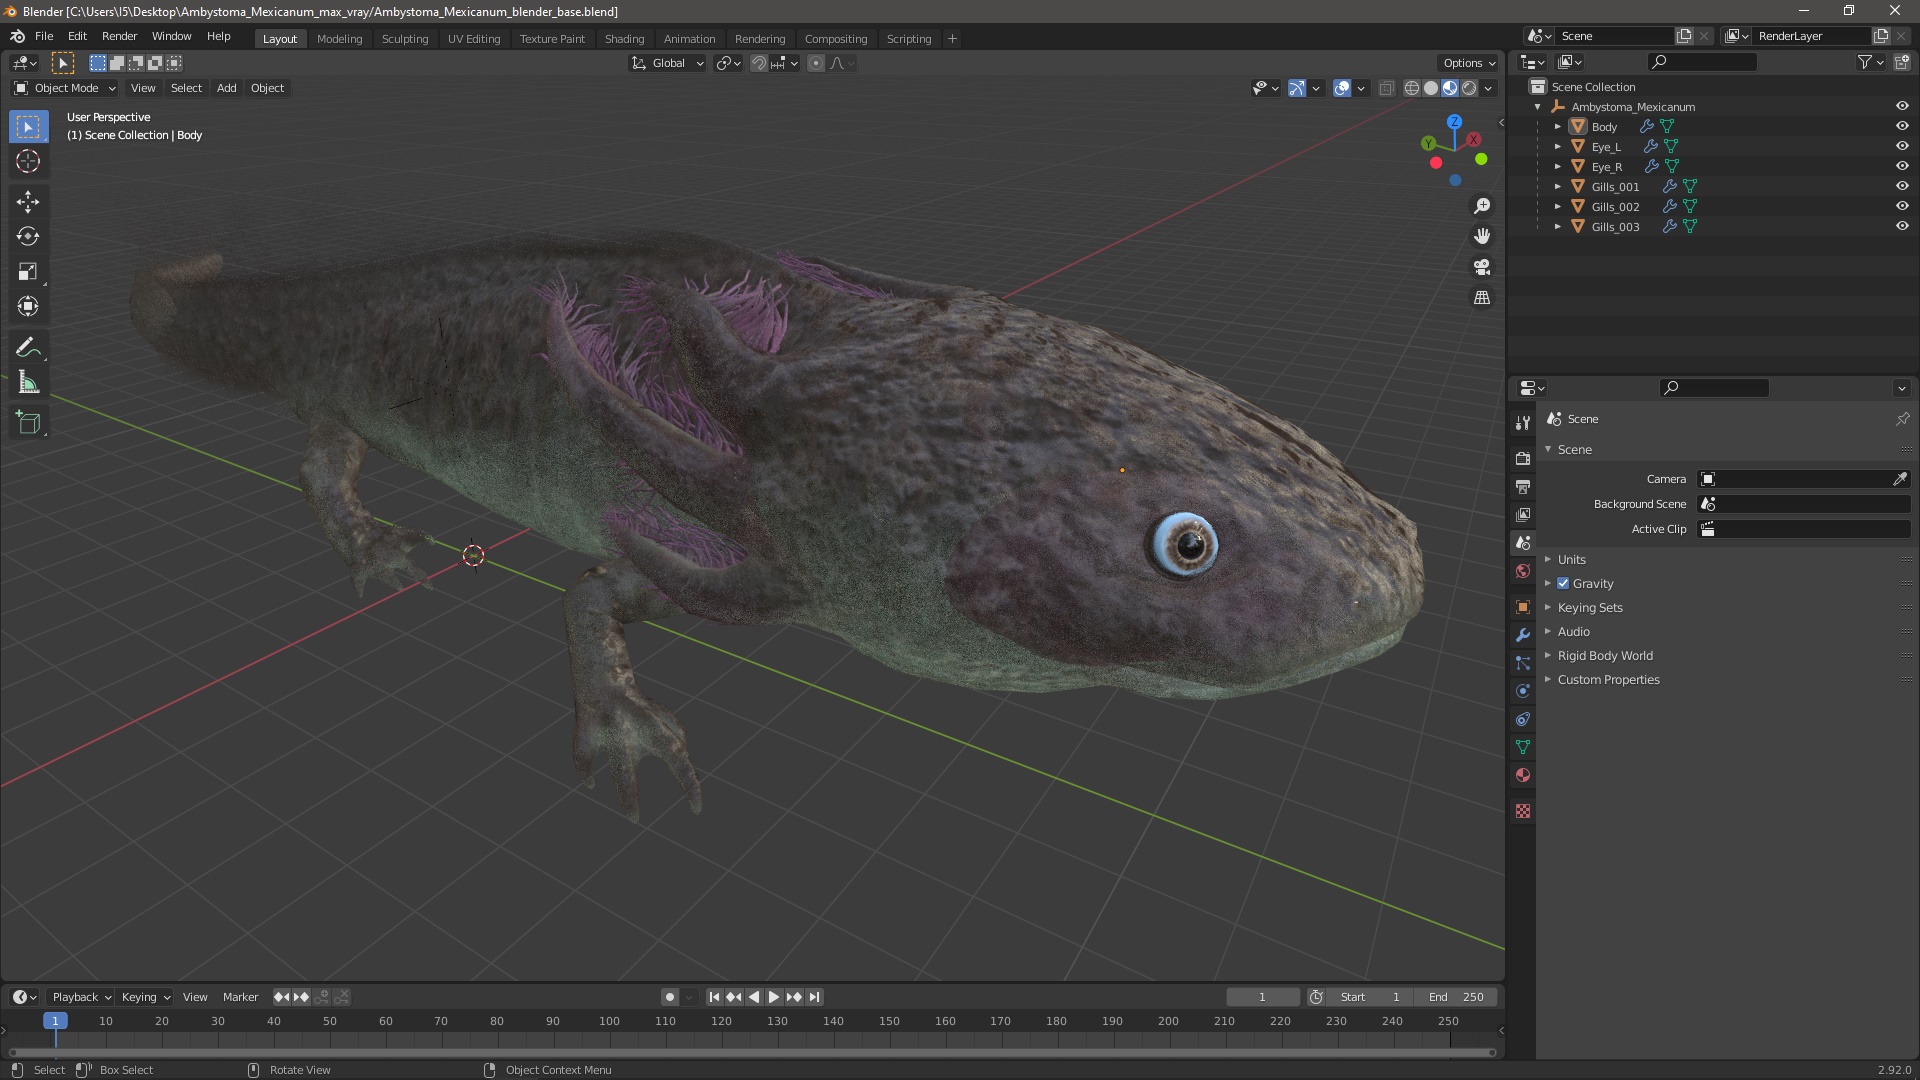The width and height of the screenshot is (1920, 1080).
Task: Click the viewport zoom magnifier icon
Action: 1482,206
